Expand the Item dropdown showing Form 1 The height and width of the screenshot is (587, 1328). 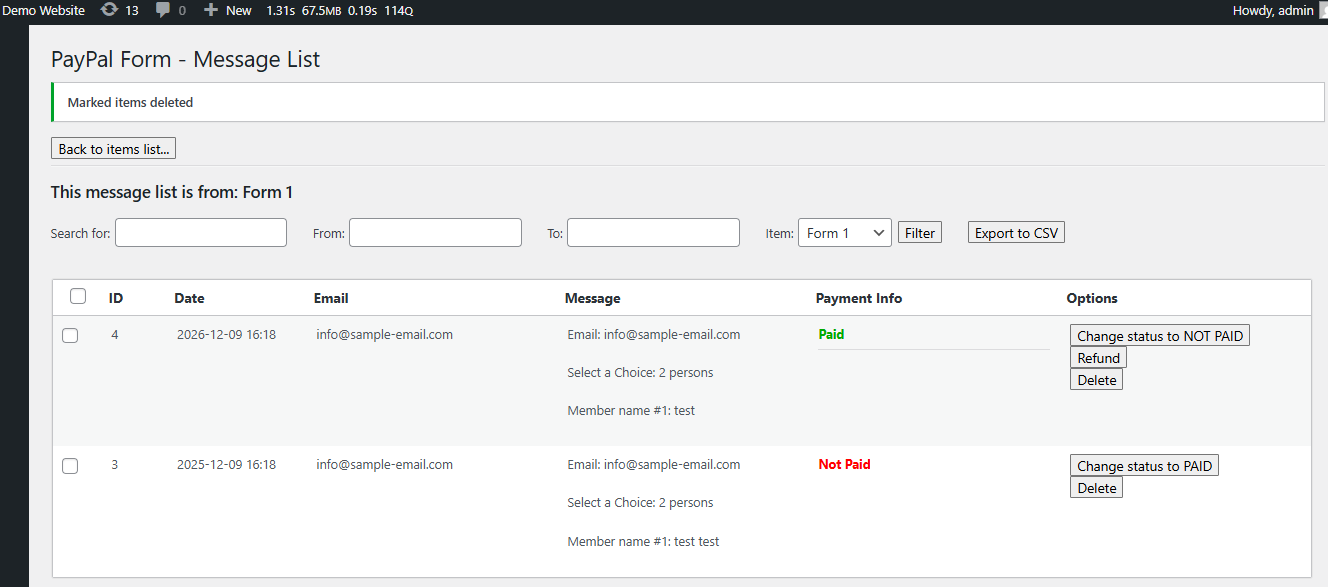[844, 233]
